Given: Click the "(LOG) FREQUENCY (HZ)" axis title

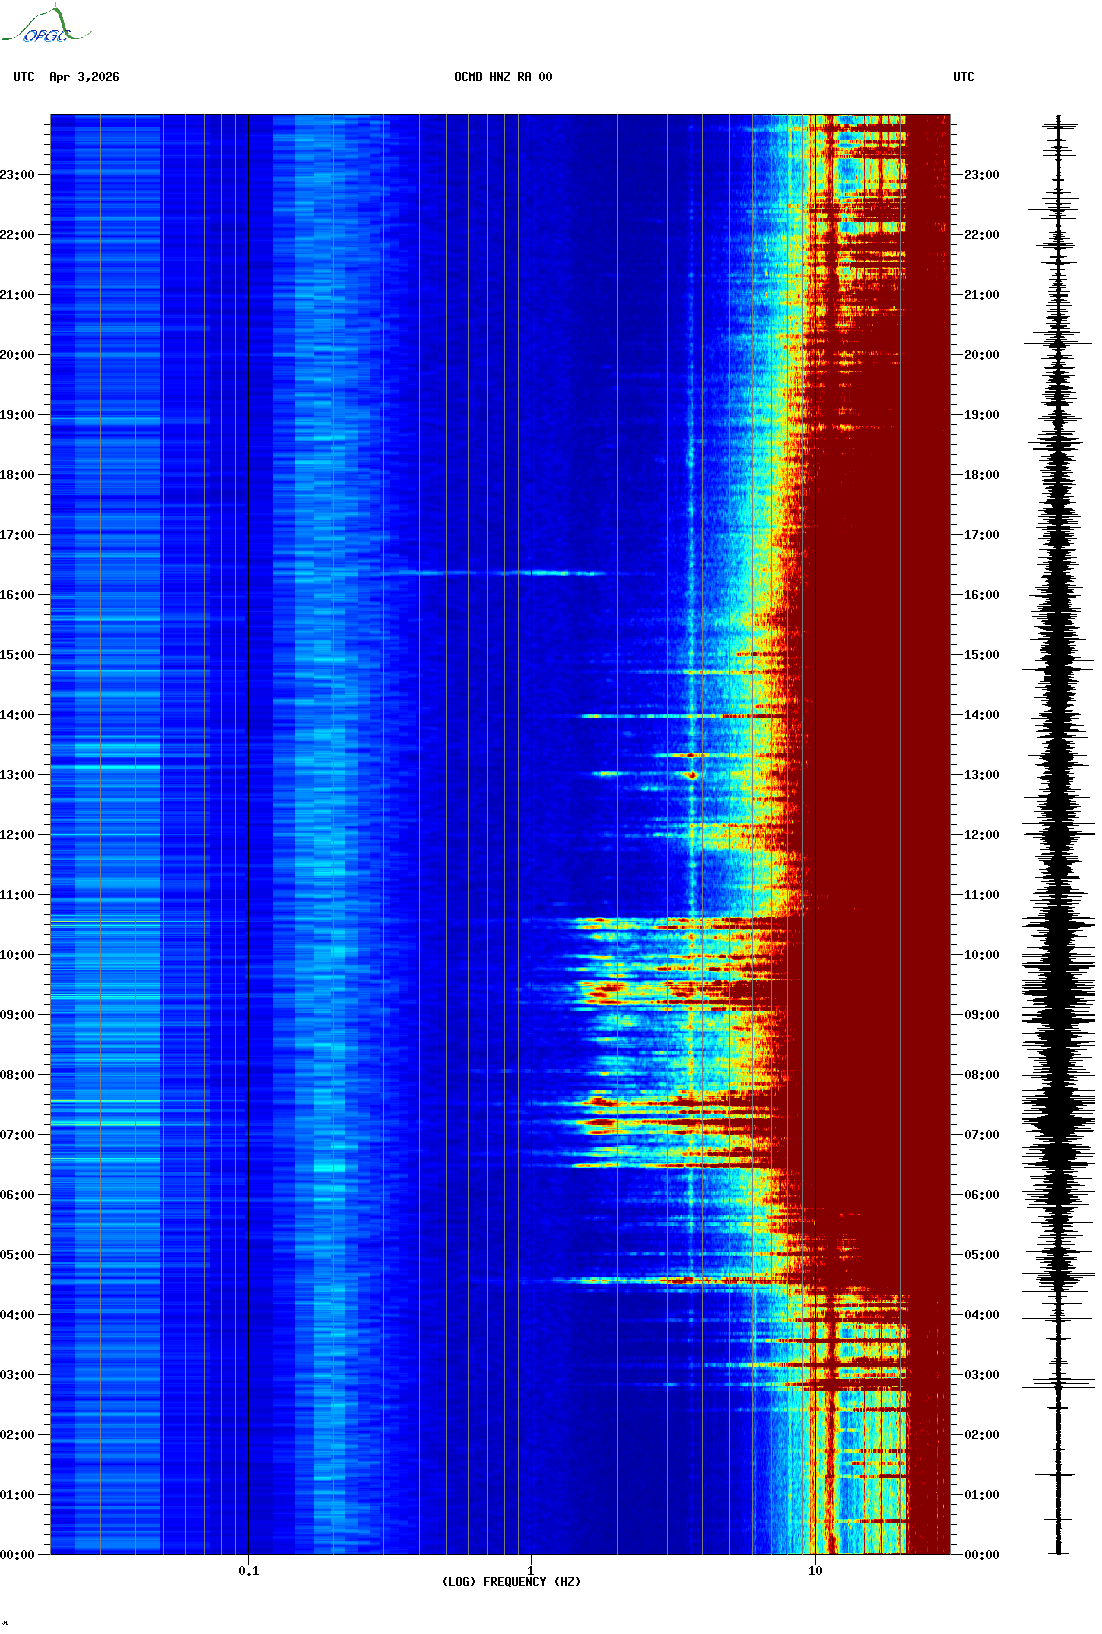Looking at the screenshot, I should 511,1581.
